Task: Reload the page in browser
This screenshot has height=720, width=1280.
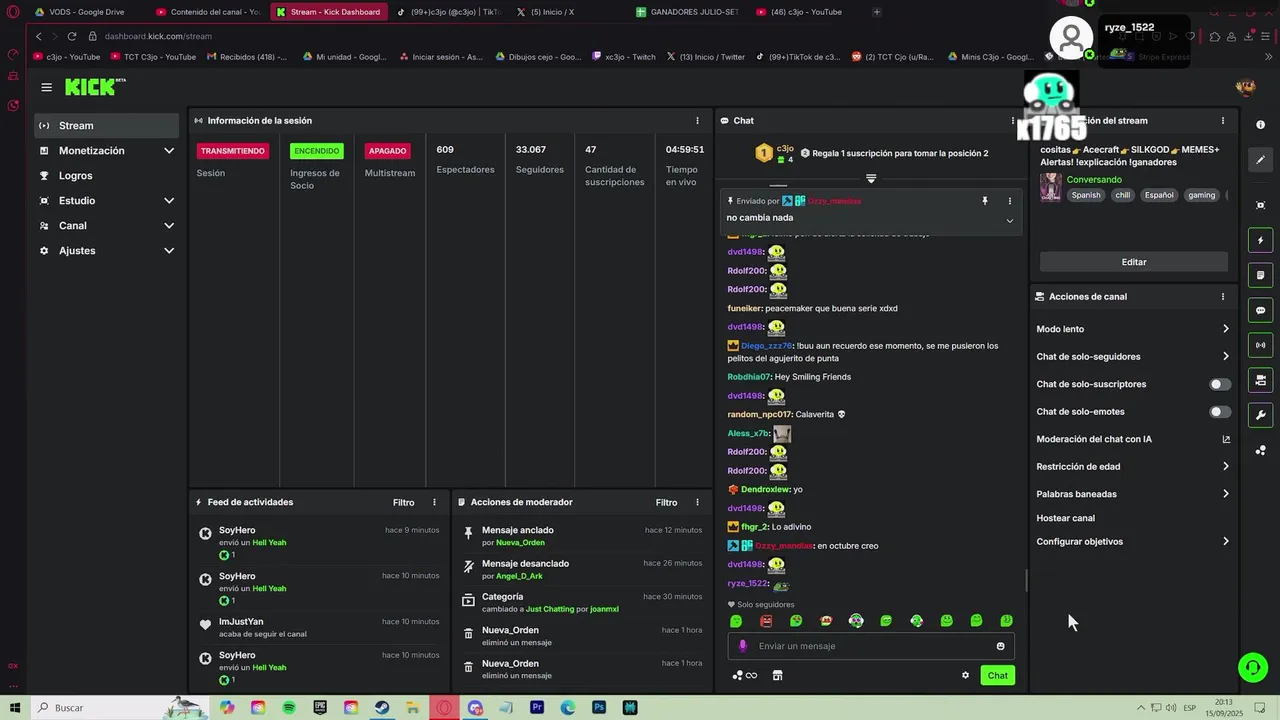Action: point(72,36)
